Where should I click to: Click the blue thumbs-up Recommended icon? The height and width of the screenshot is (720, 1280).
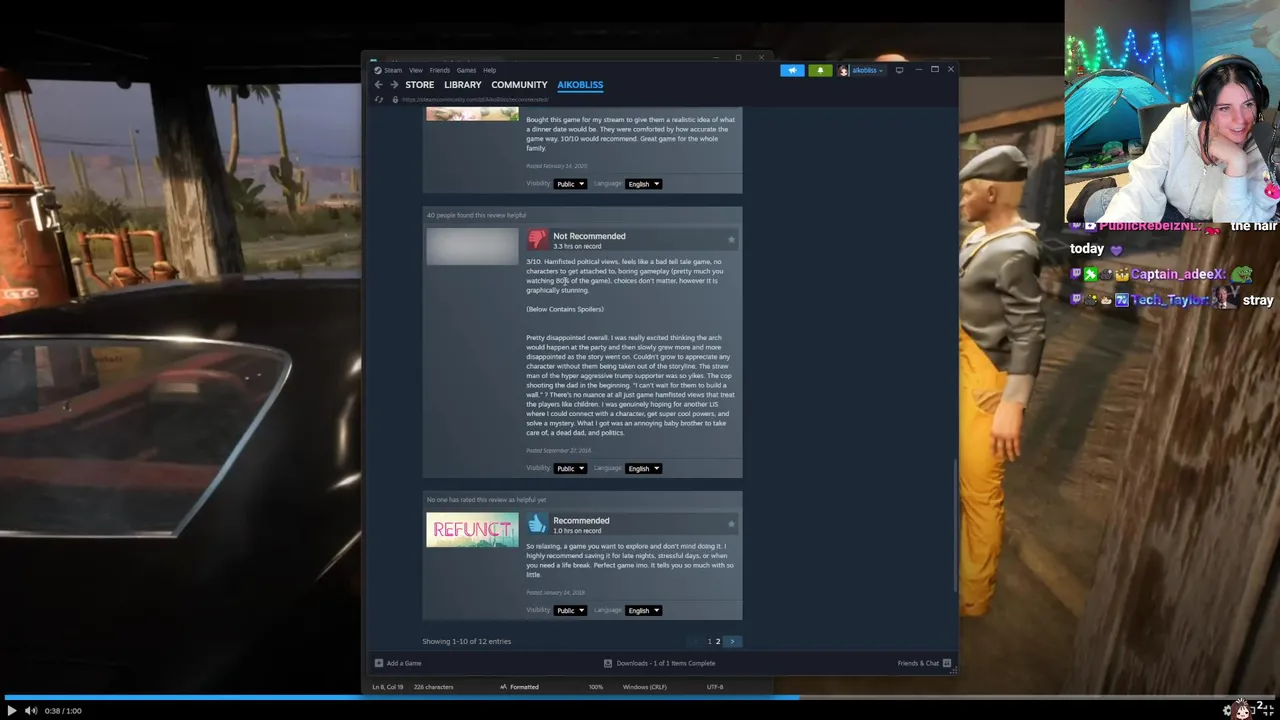coord(538,524)
